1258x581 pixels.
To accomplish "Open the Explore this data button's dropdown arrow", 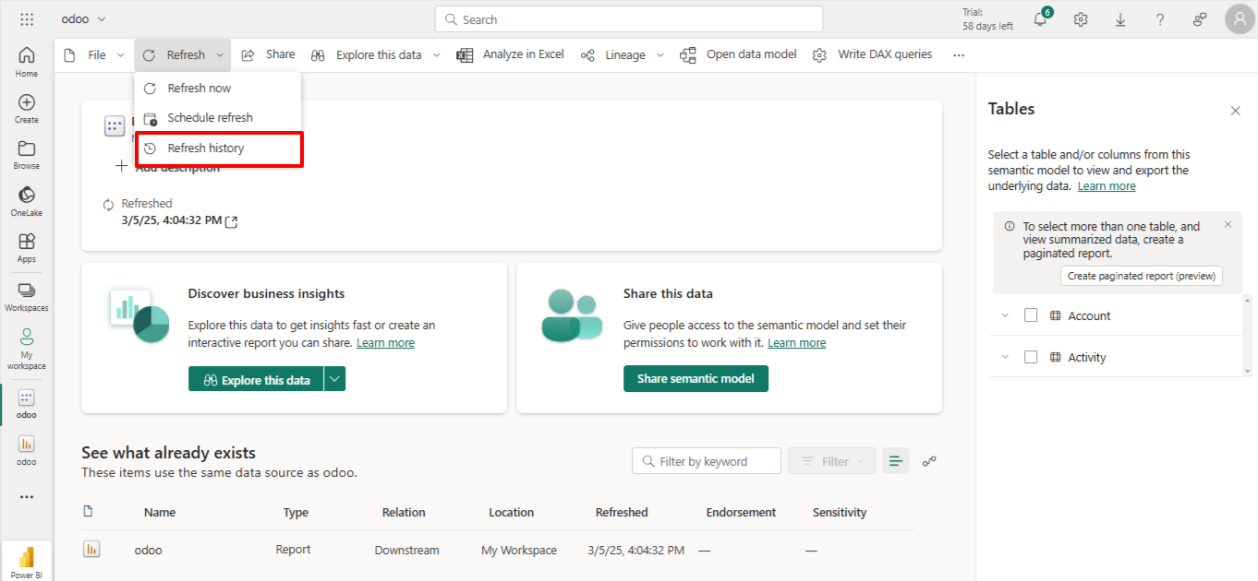I will pyautogui.click(x=335, y=379).
